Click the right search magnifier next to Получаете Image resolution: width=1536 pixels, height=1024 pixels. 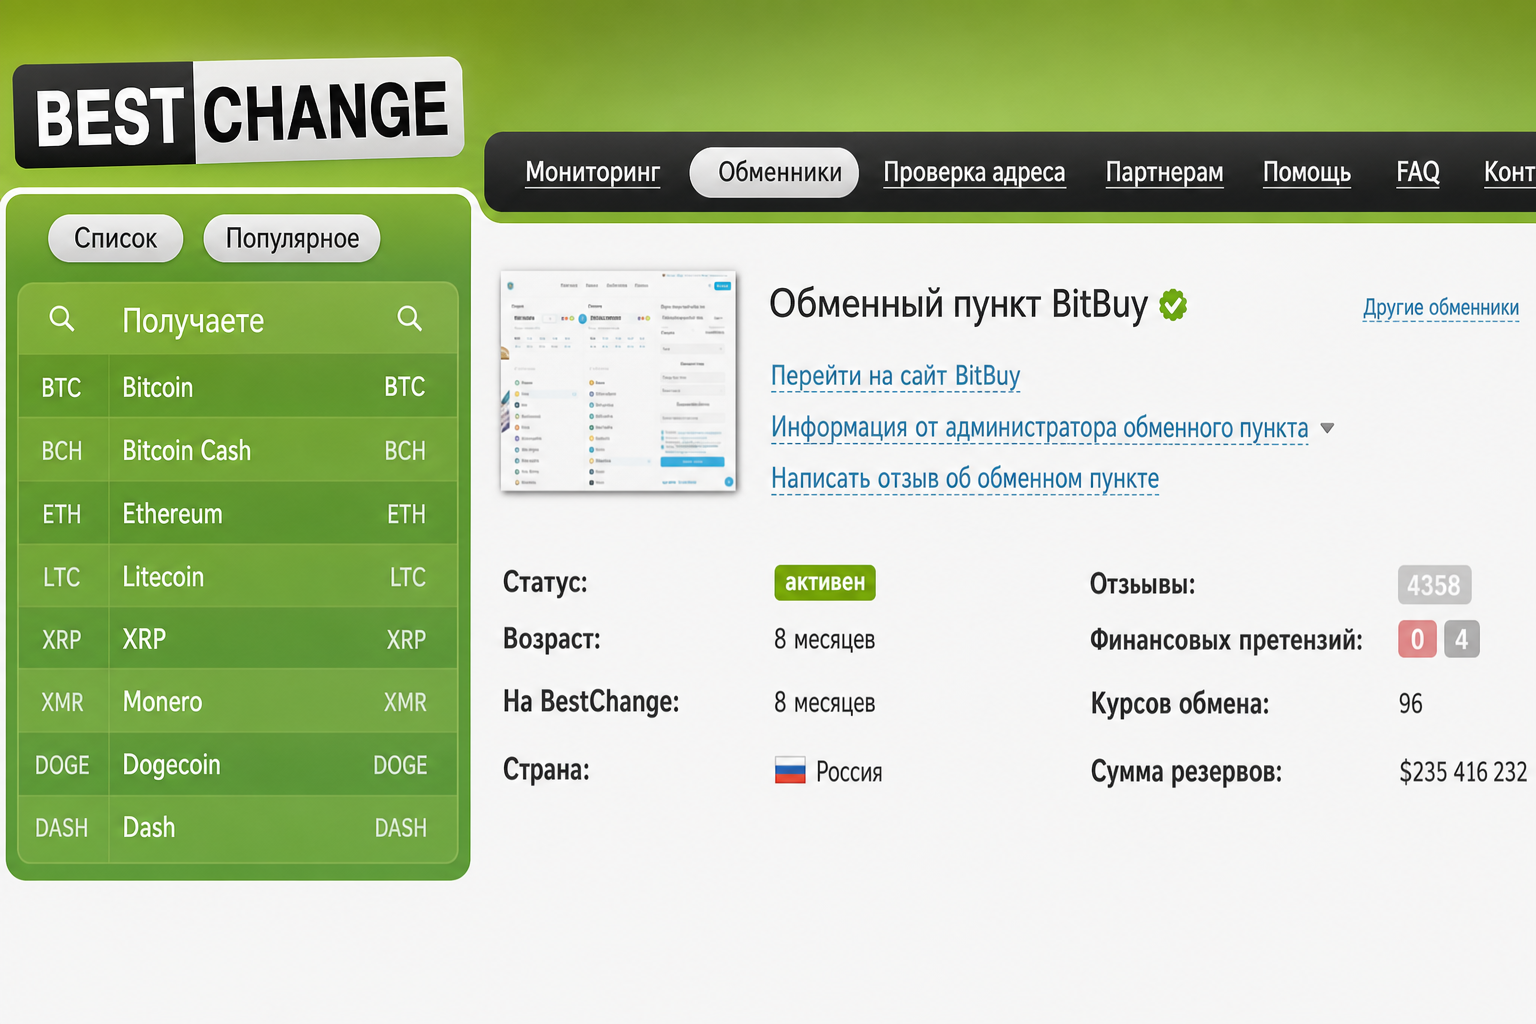tap(409, 319)
